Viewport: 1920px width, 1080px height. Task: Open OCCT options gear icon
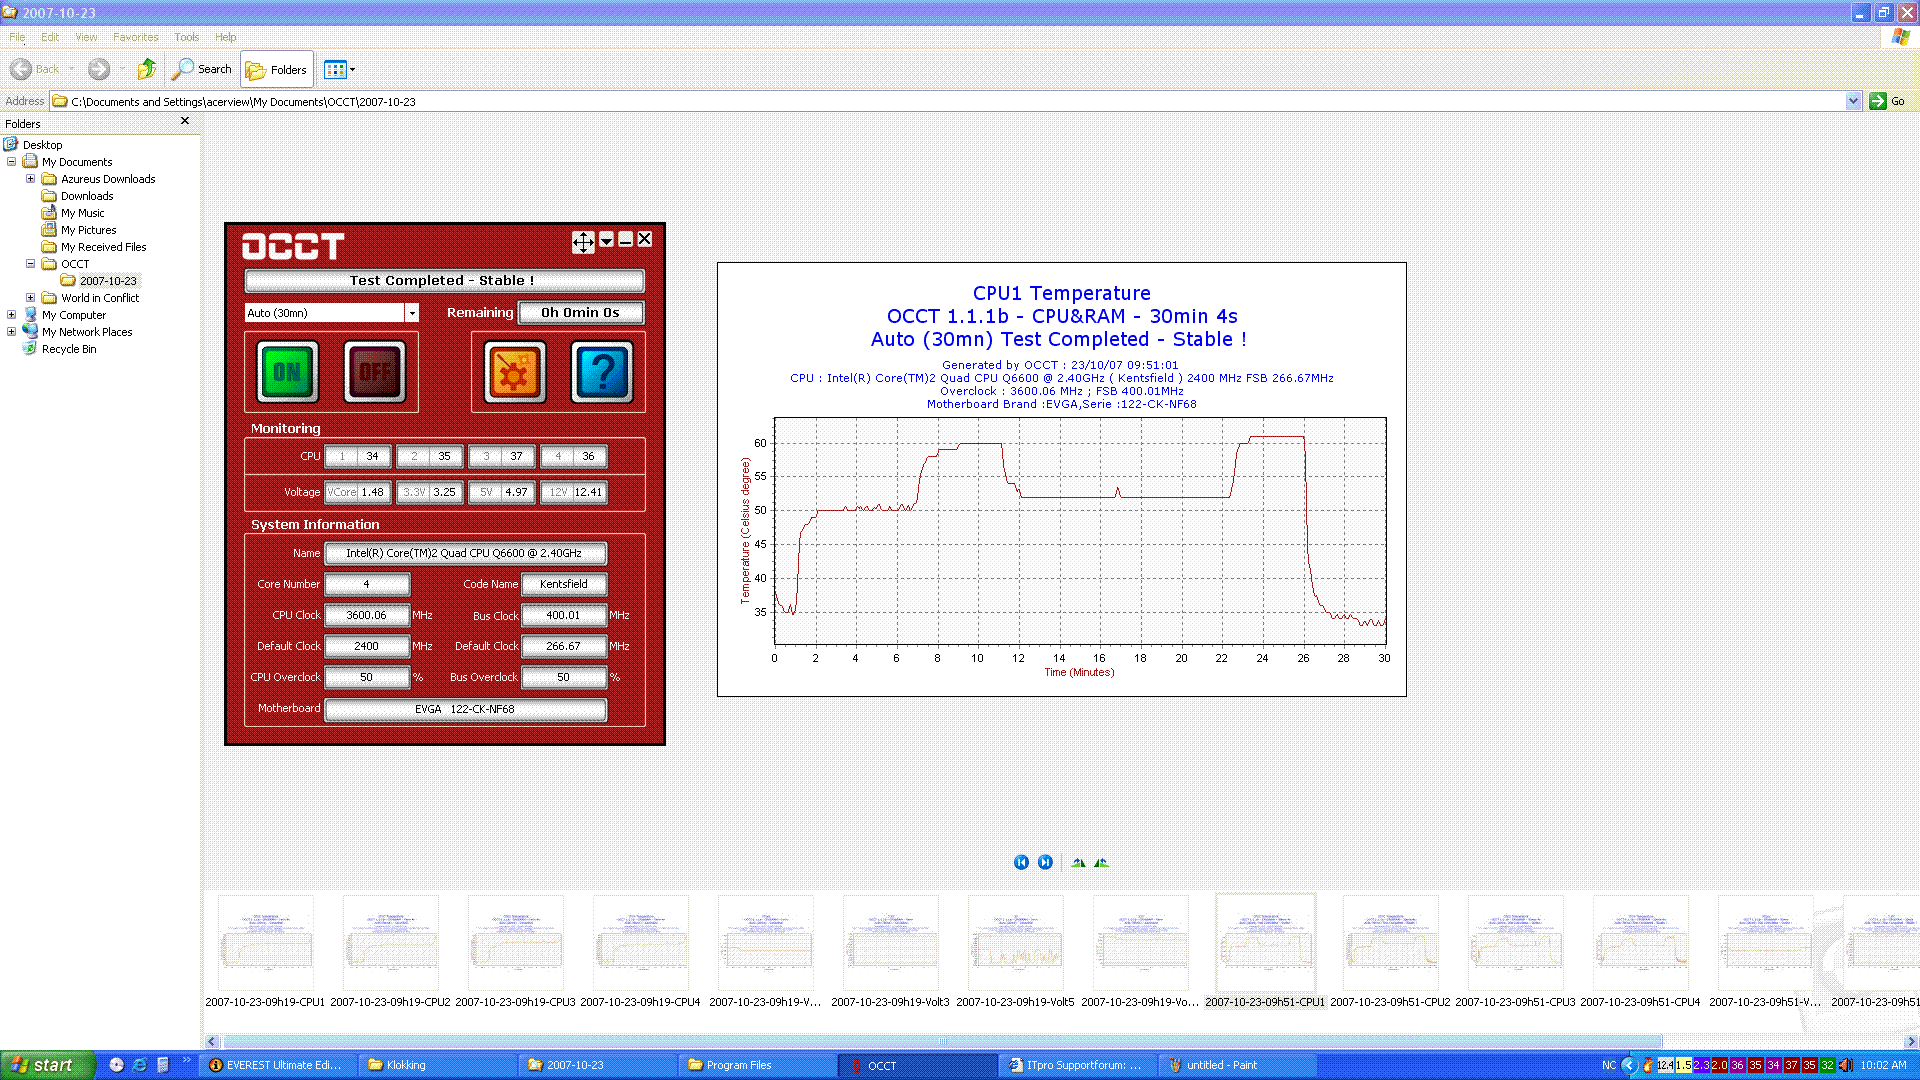coord(515,372)
